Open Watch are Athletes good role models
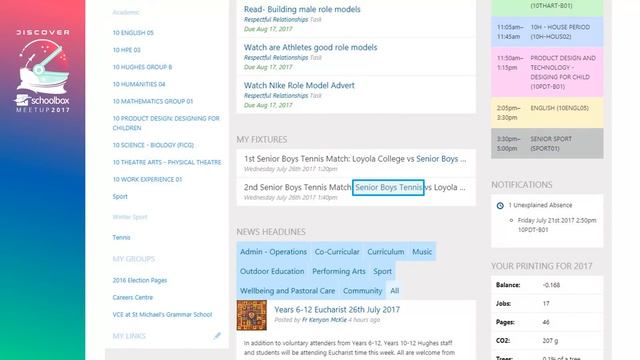Viewport: 640px width, 360px height. pyautogui.click(x=310, y=47)
